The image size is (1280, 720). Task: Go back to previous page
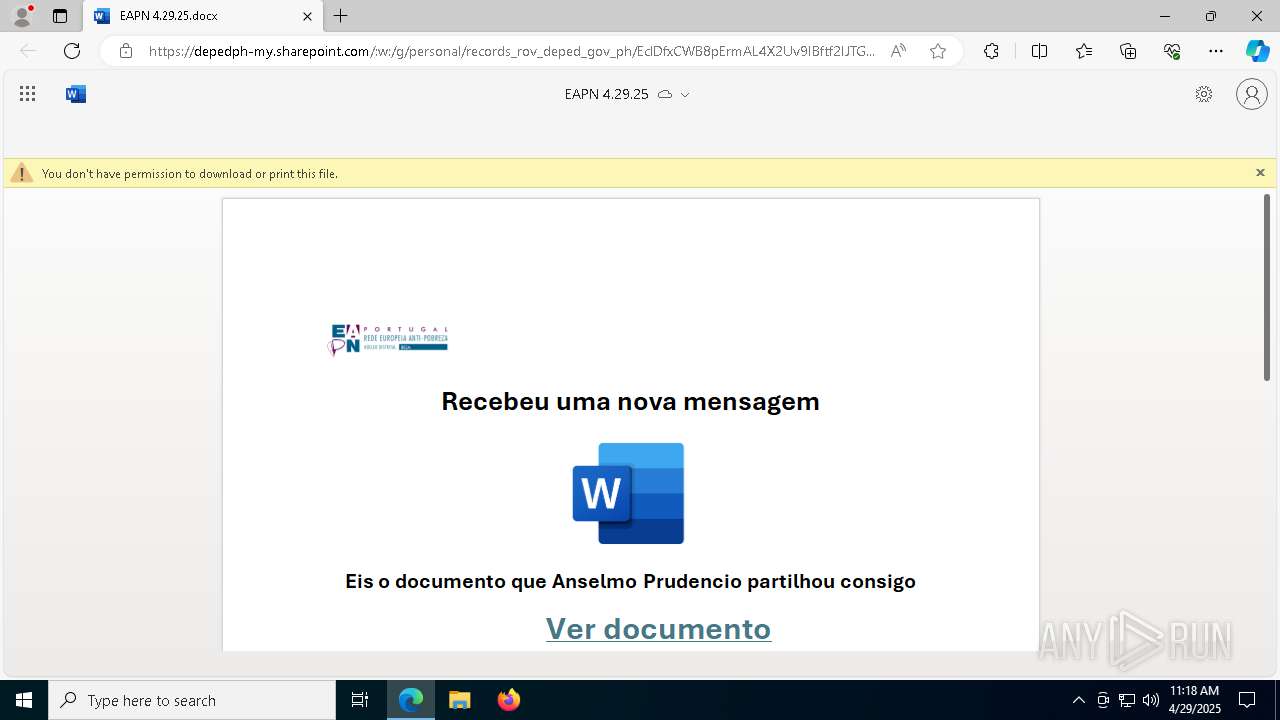point(28,51)
